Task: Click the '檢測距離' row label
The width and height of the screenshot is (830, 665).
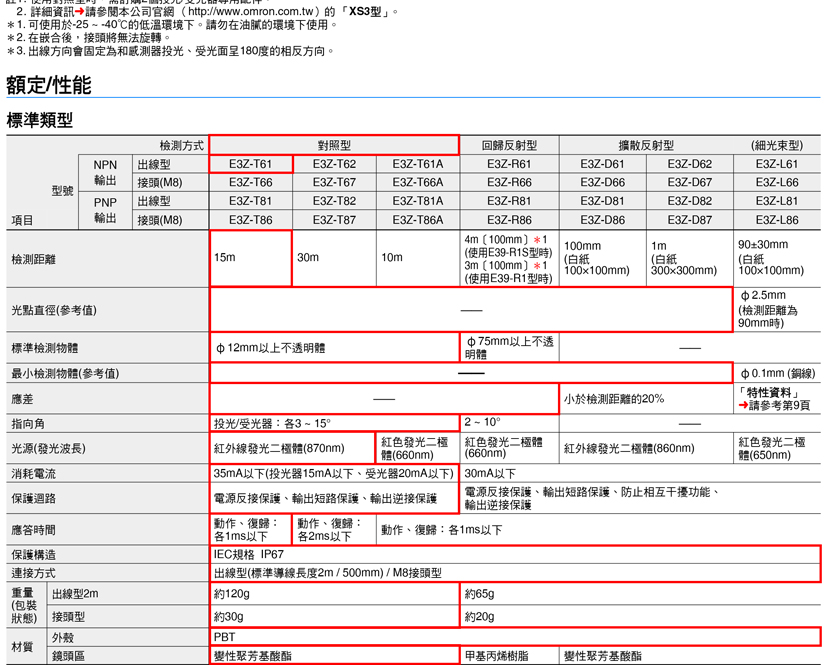Action: click(x=33, y=259)
